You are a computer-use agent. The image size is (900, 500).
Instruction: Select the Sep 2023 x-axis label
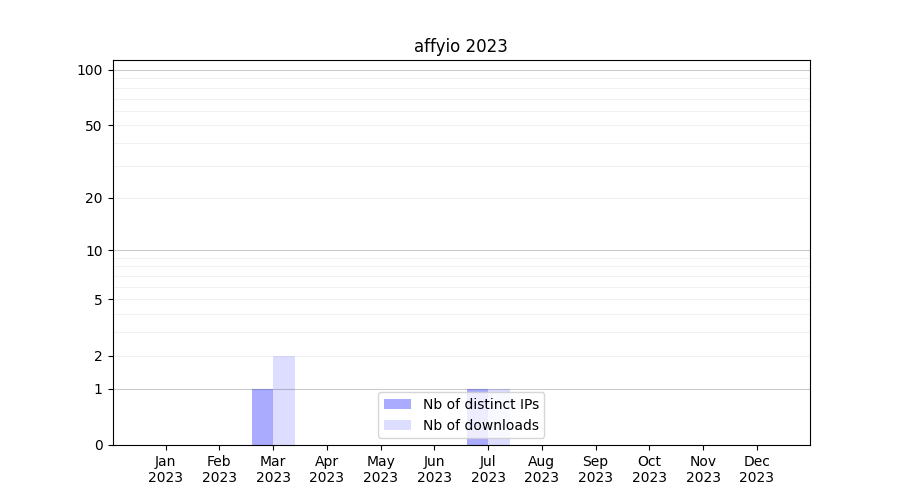coord(595,469)
